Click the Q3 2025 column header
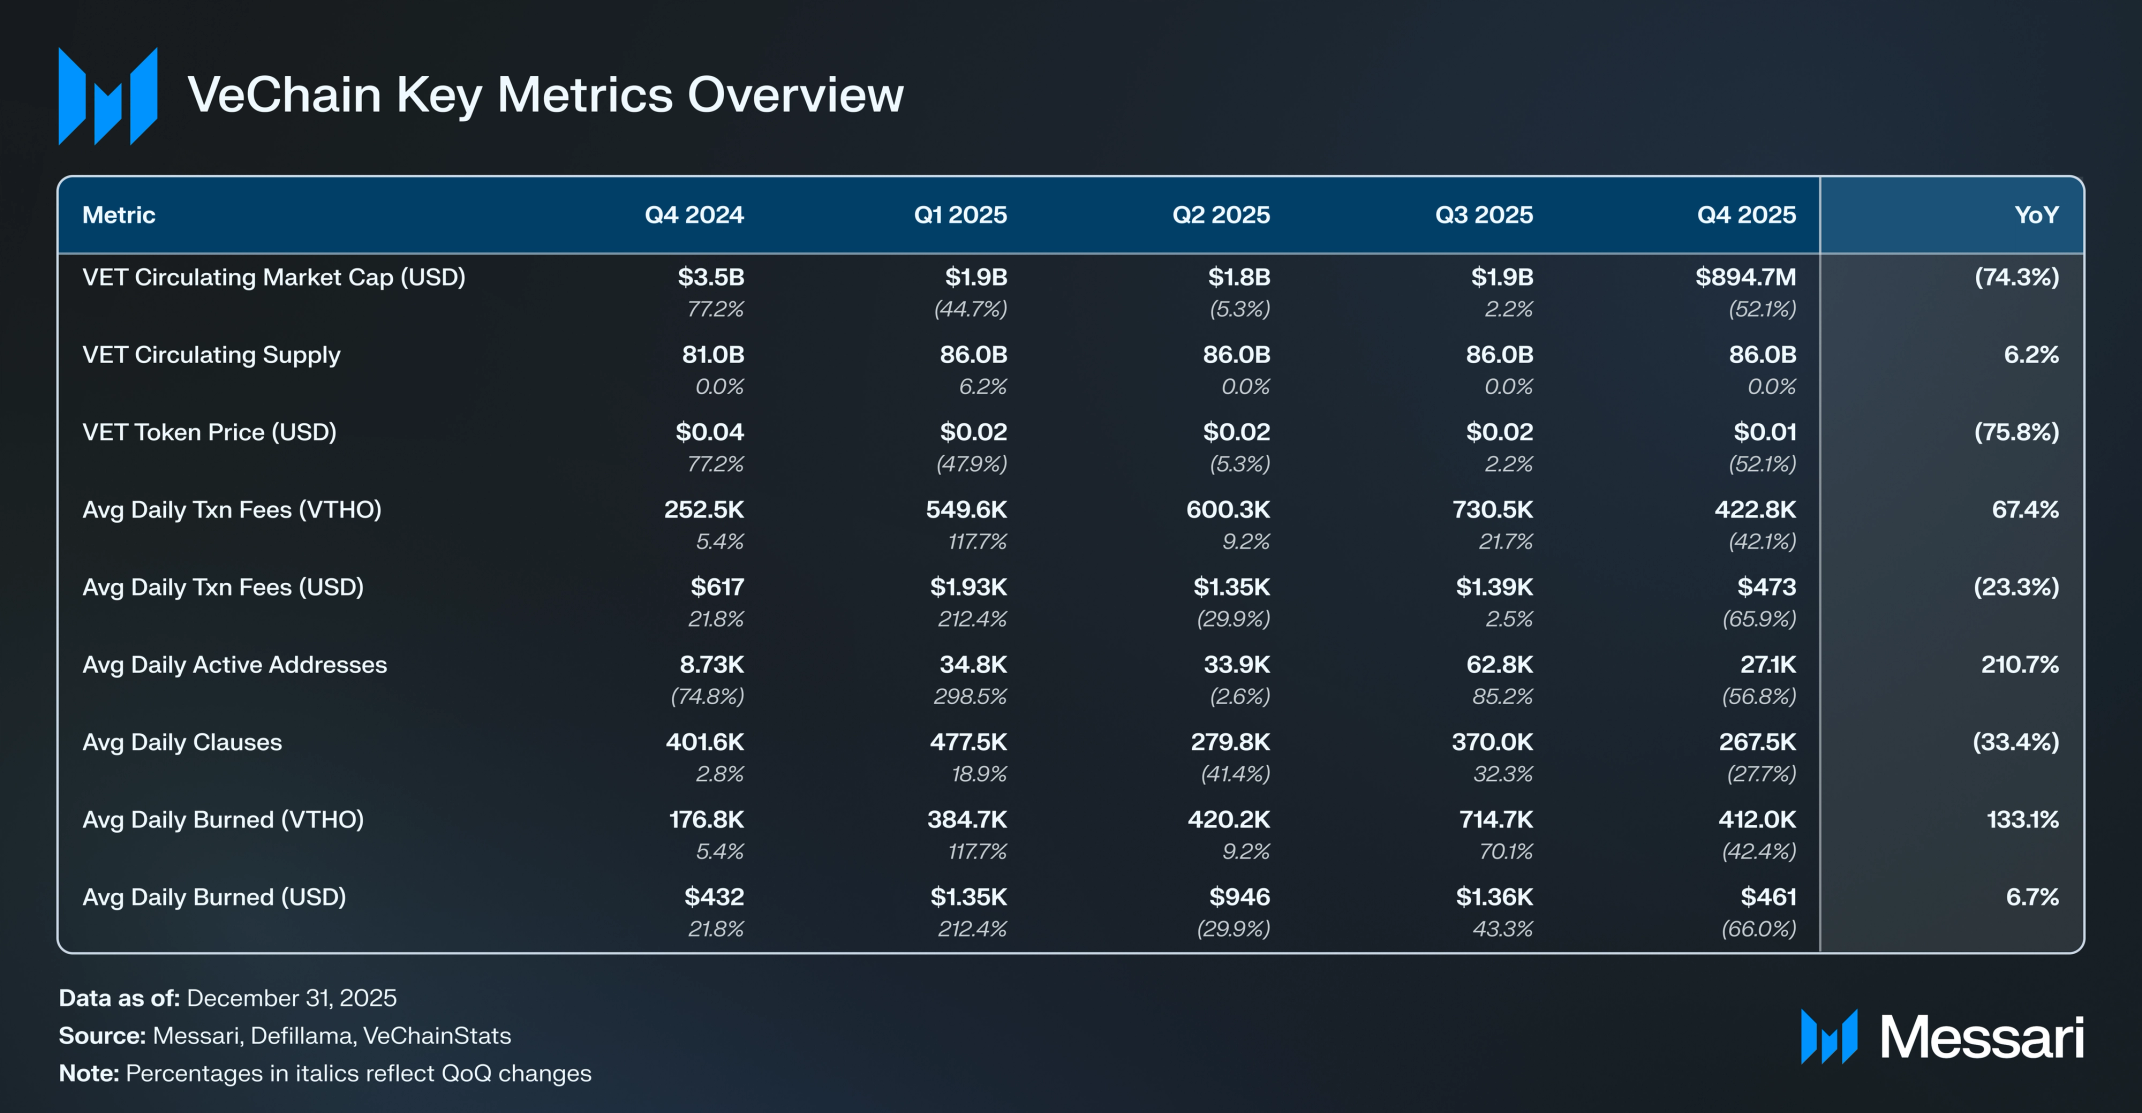Screen dimensions: 2142x1113 [1484, 215]
